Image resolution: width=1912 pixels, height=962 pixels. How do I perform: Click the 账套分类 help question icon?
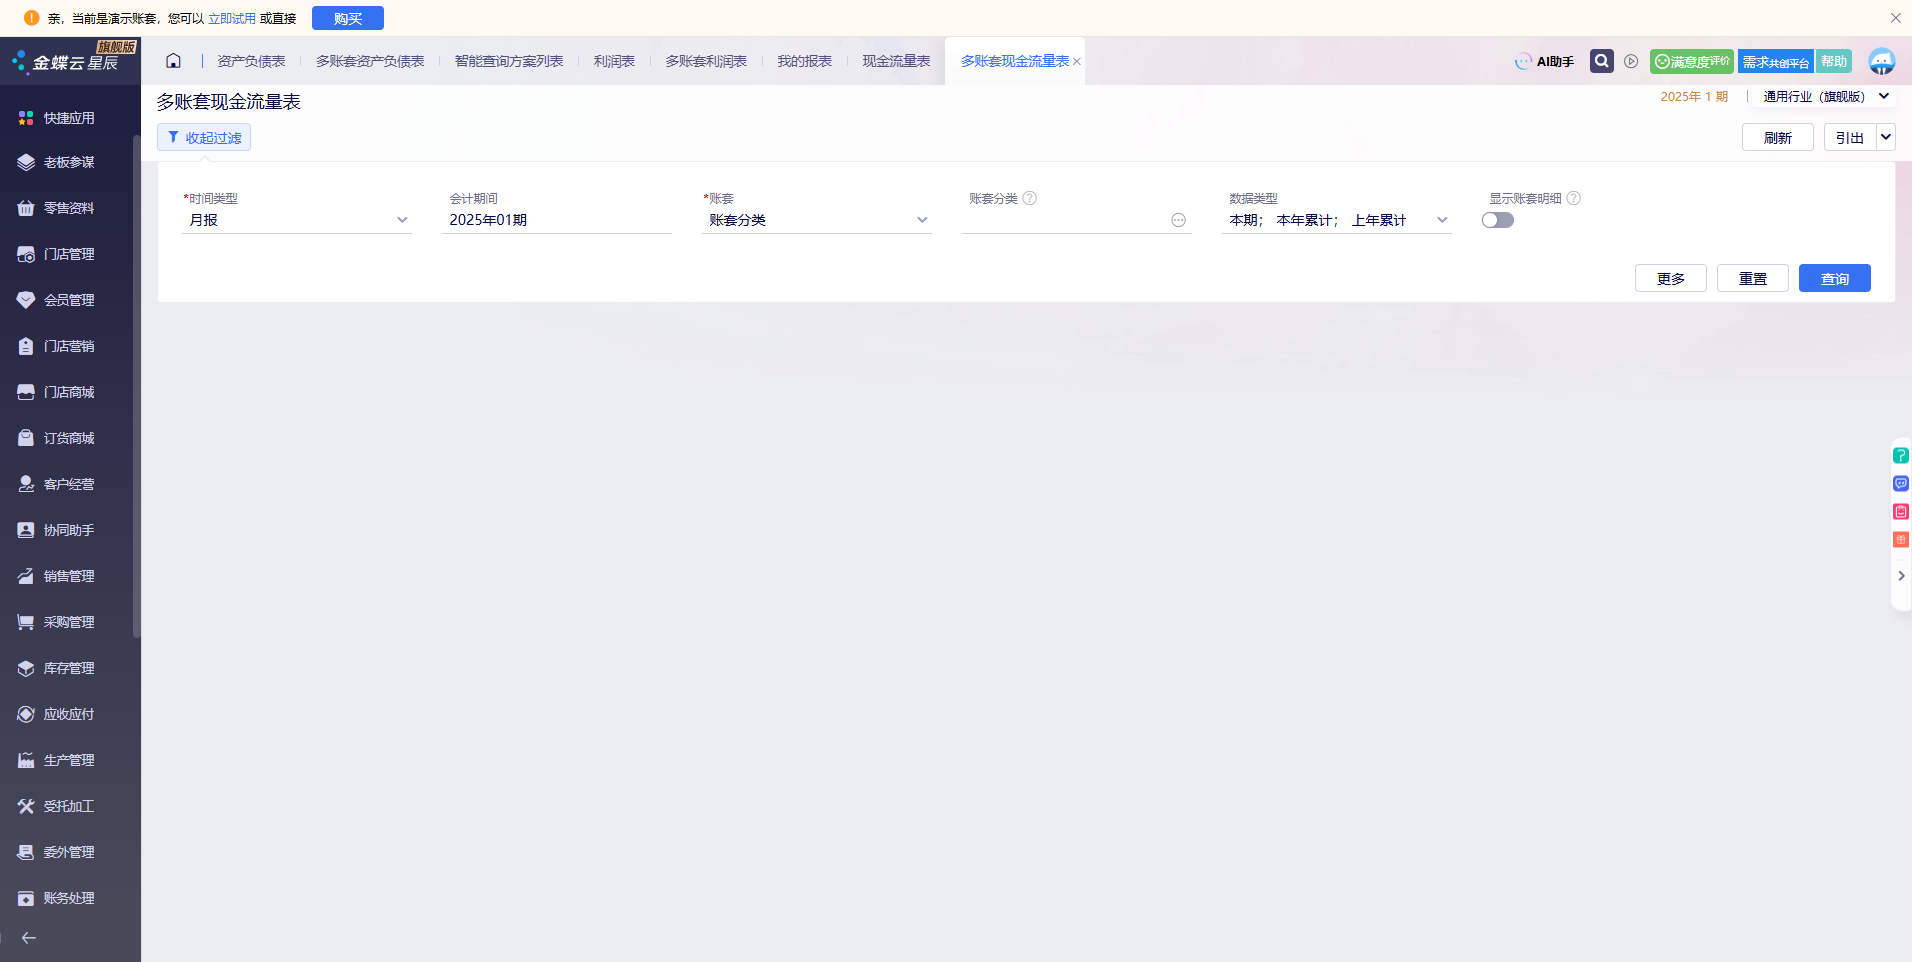click(x=1030, y=198)
